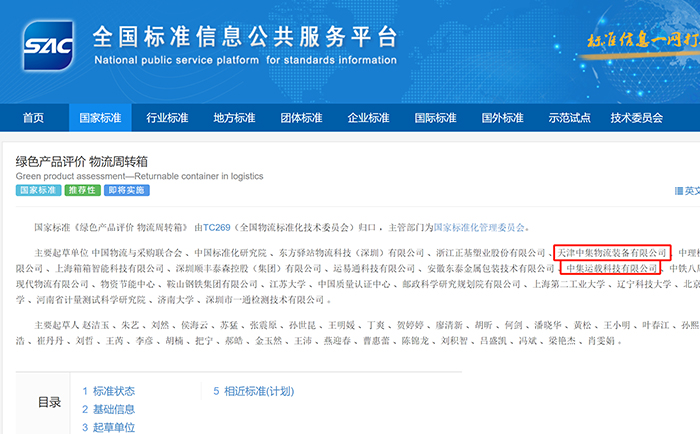Switch to the 团体标准 section

coord(301,118)
